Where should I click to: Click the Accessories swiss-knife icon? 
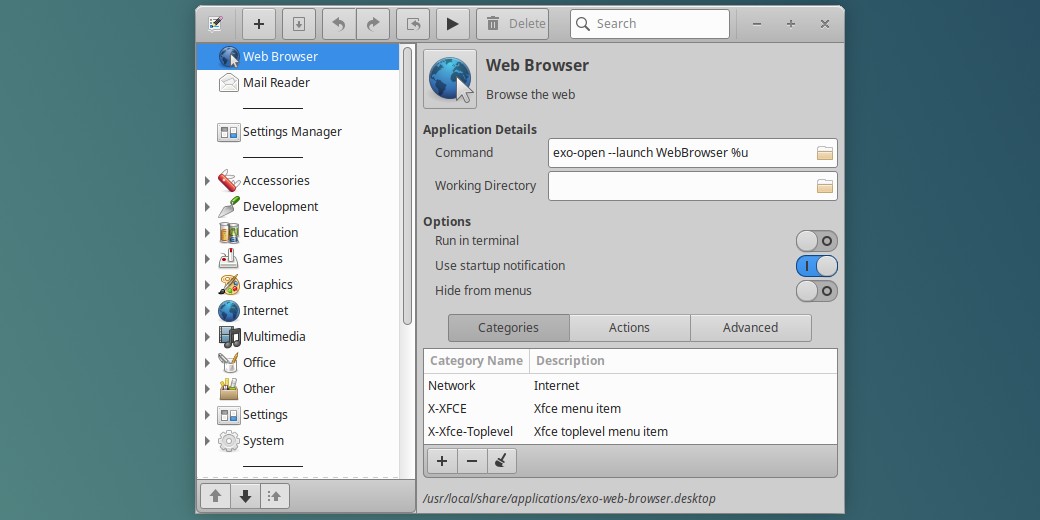point(229,180)
